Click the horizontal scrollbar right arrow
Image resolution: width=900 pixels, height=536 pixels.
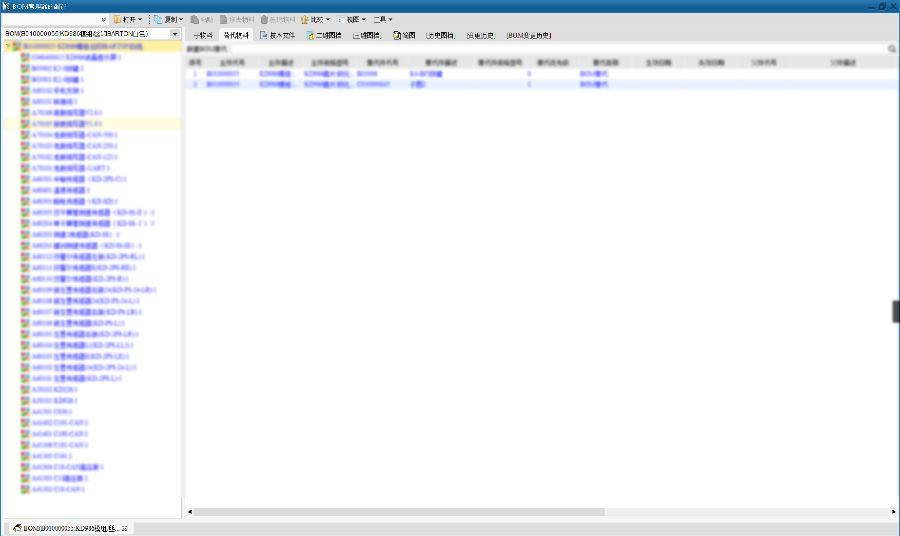click(894, 512)
